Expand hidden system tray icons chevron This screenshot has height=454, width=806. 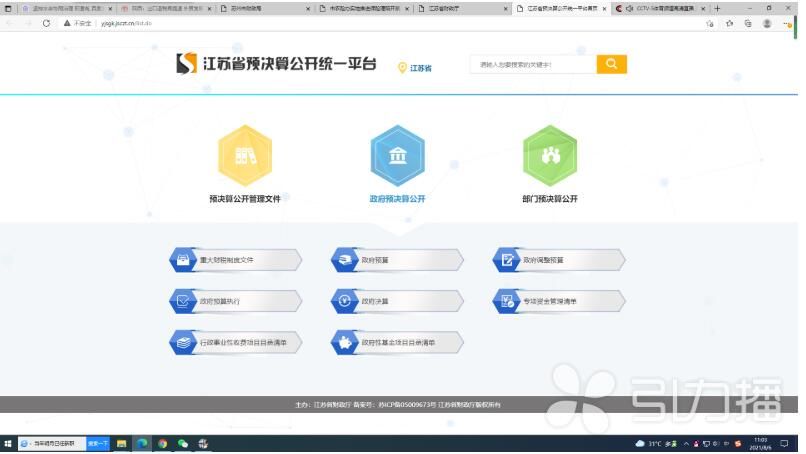686,443
